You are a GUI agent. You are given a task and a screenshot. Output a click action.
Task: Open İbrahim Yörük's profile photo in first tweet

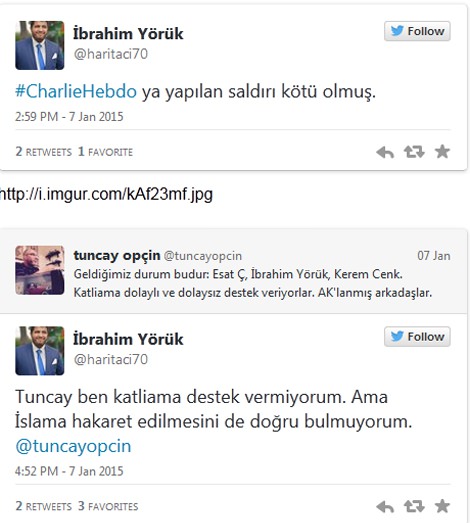(40, 45)
